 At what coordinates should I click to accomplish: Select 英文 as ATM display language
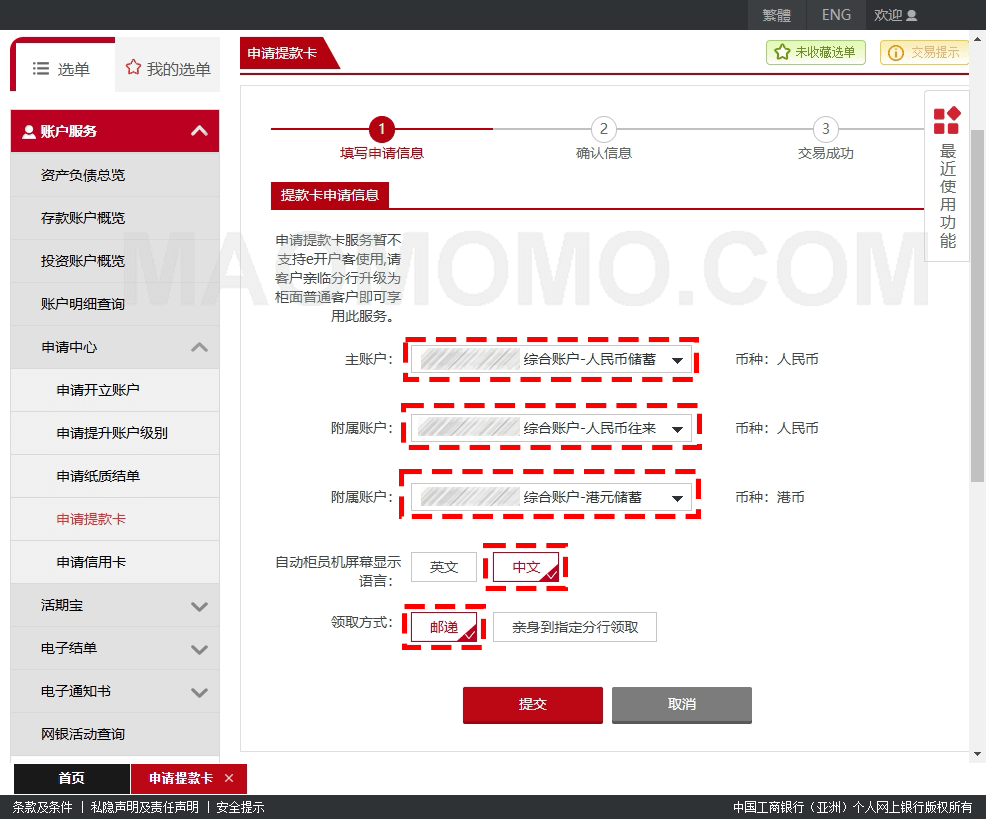click(x=444, y=567)
